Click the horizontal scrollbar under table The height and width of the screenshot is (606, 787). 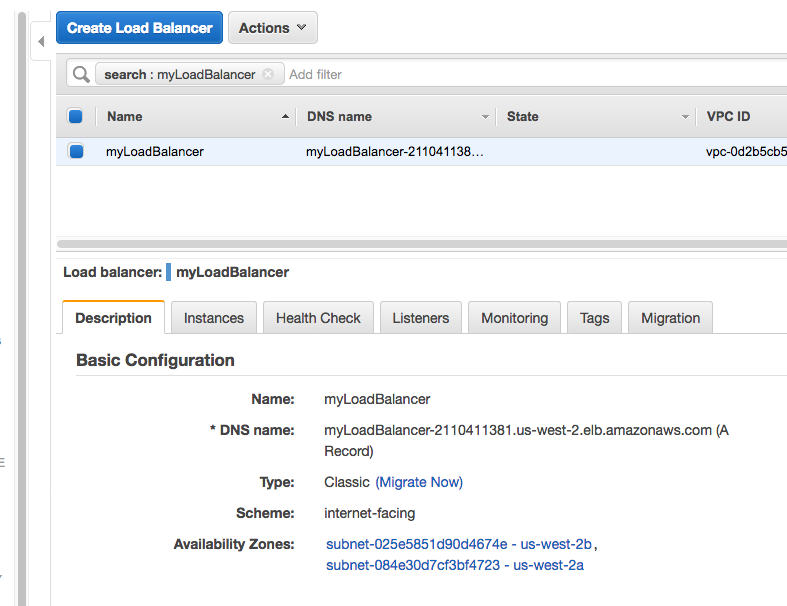coord(422,244)
